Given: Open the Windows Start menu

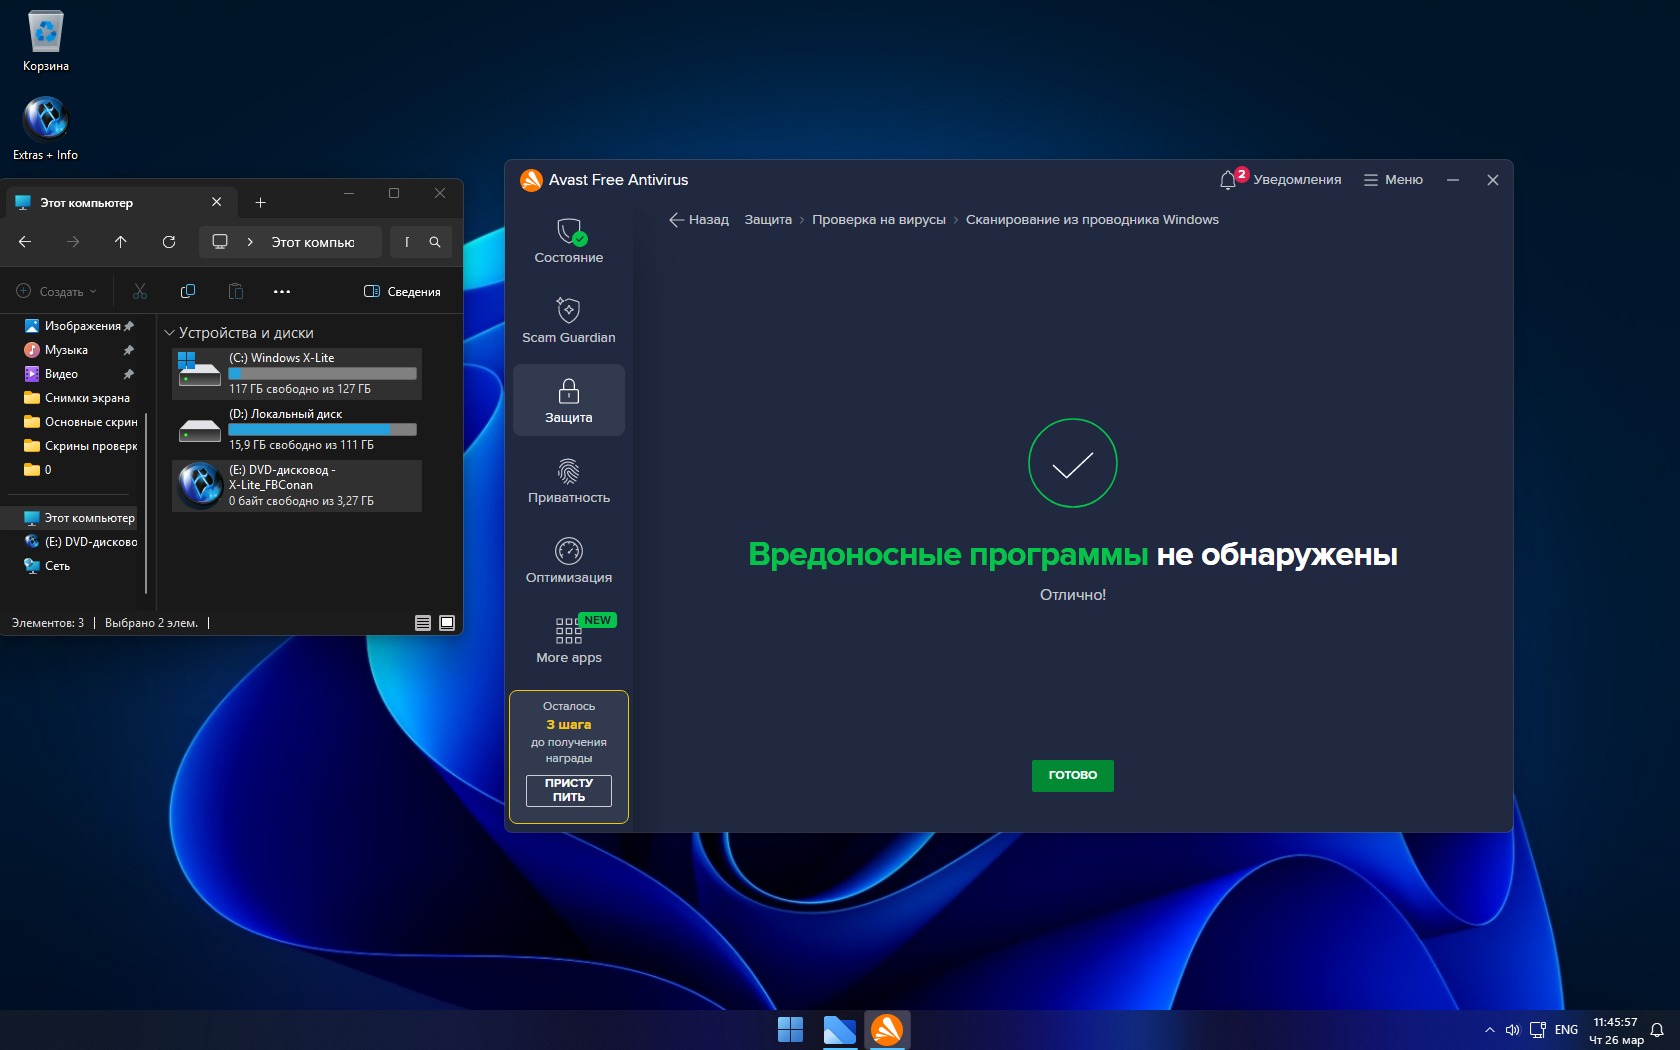Looking at the screenshot, I should tap(790, 1029).
